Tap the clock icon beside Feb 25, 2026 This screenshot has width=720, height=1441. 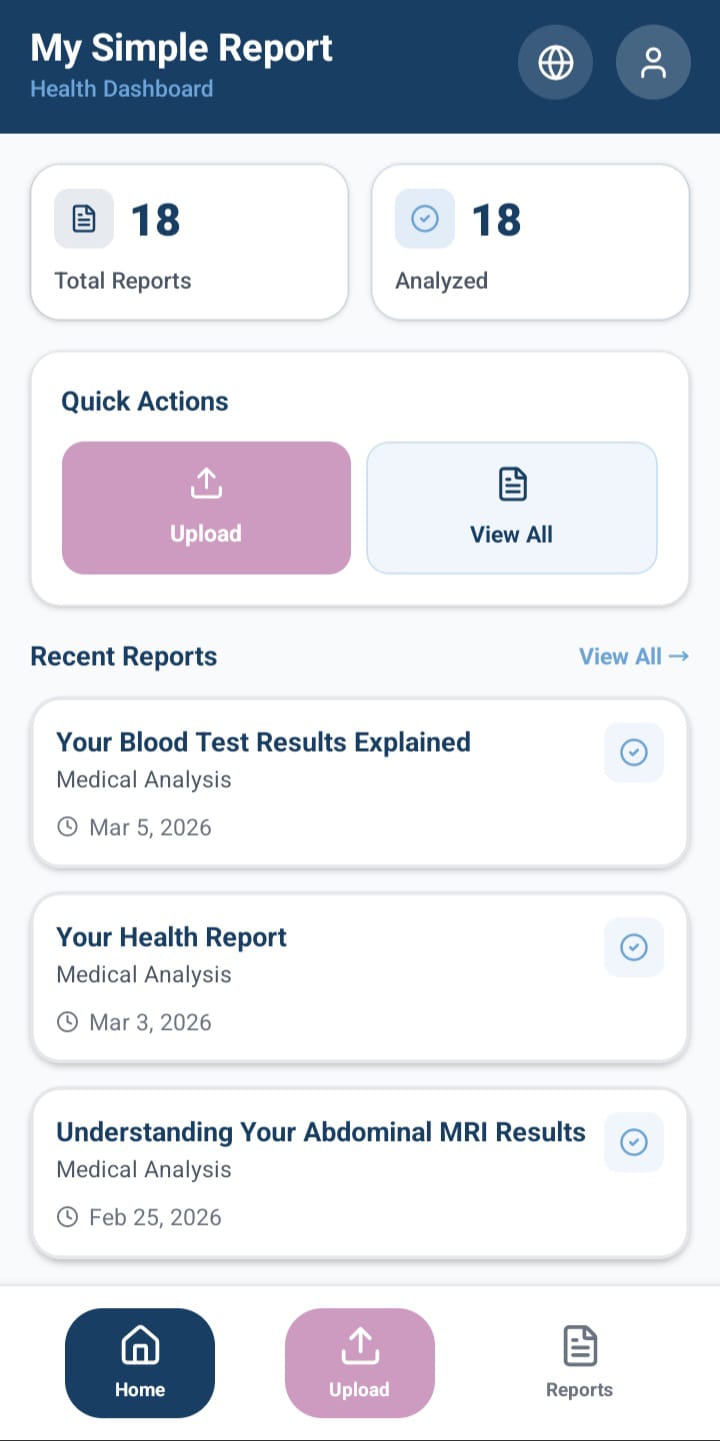(x=67, y=1217)
